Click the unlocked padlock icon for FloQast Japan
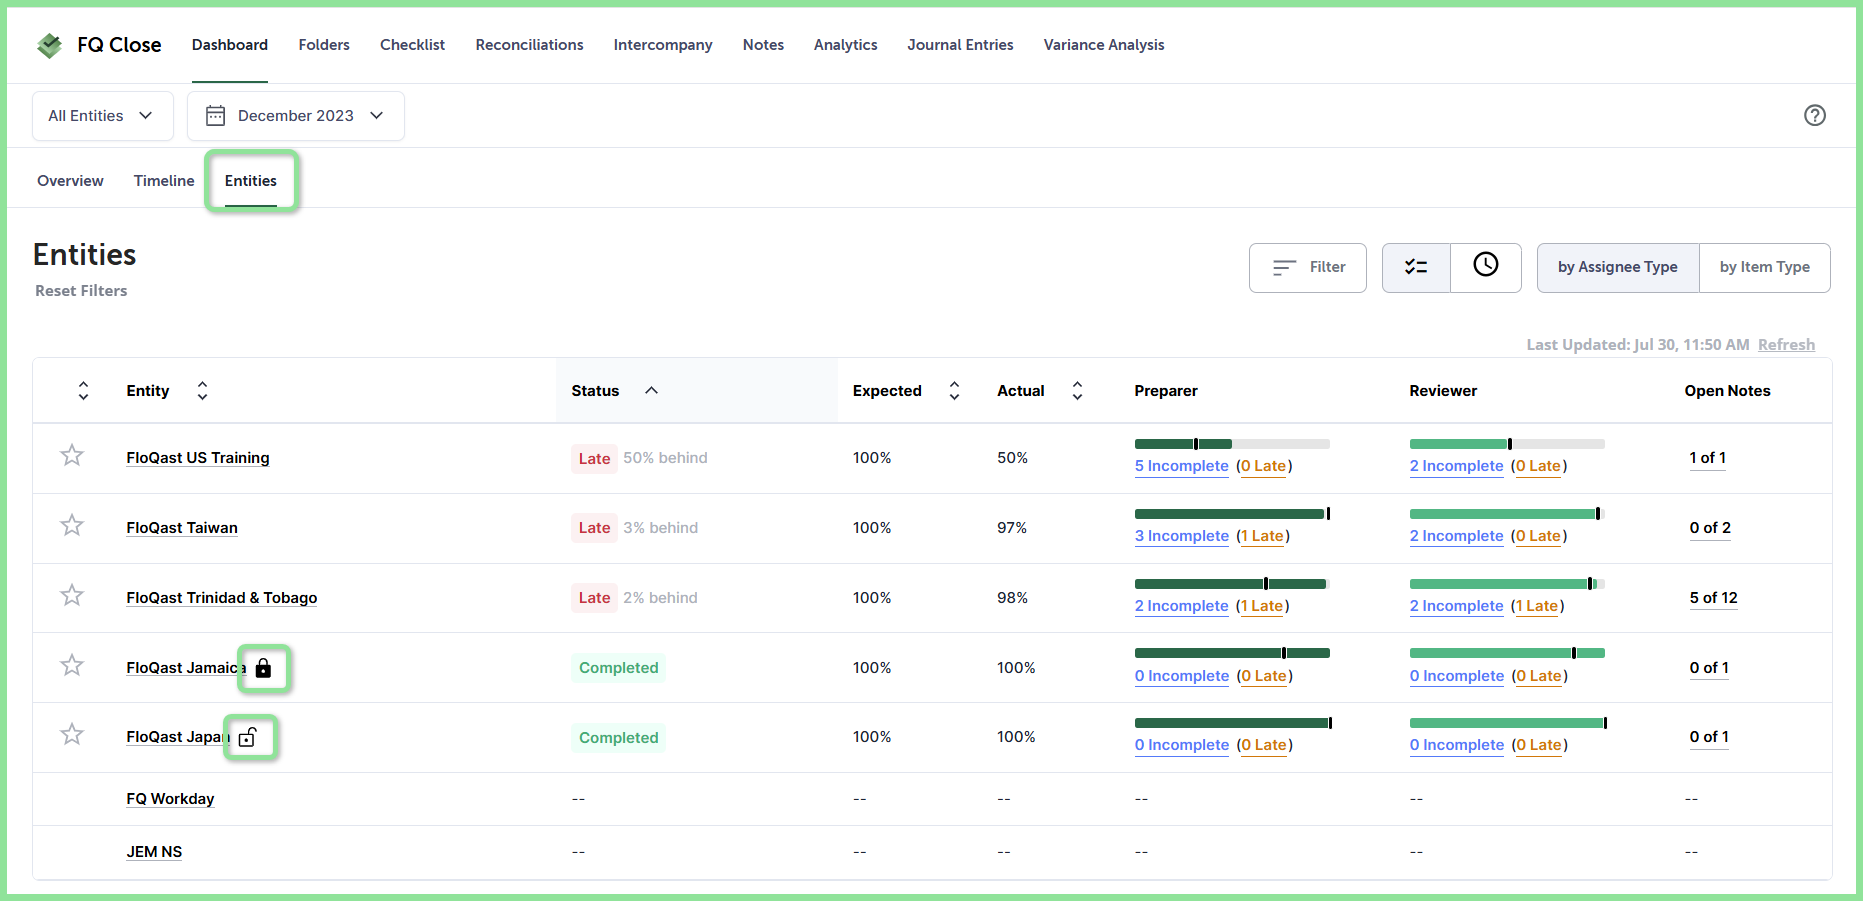The height and width of the screenshot is (901, 1863). [x=248, y=738]
